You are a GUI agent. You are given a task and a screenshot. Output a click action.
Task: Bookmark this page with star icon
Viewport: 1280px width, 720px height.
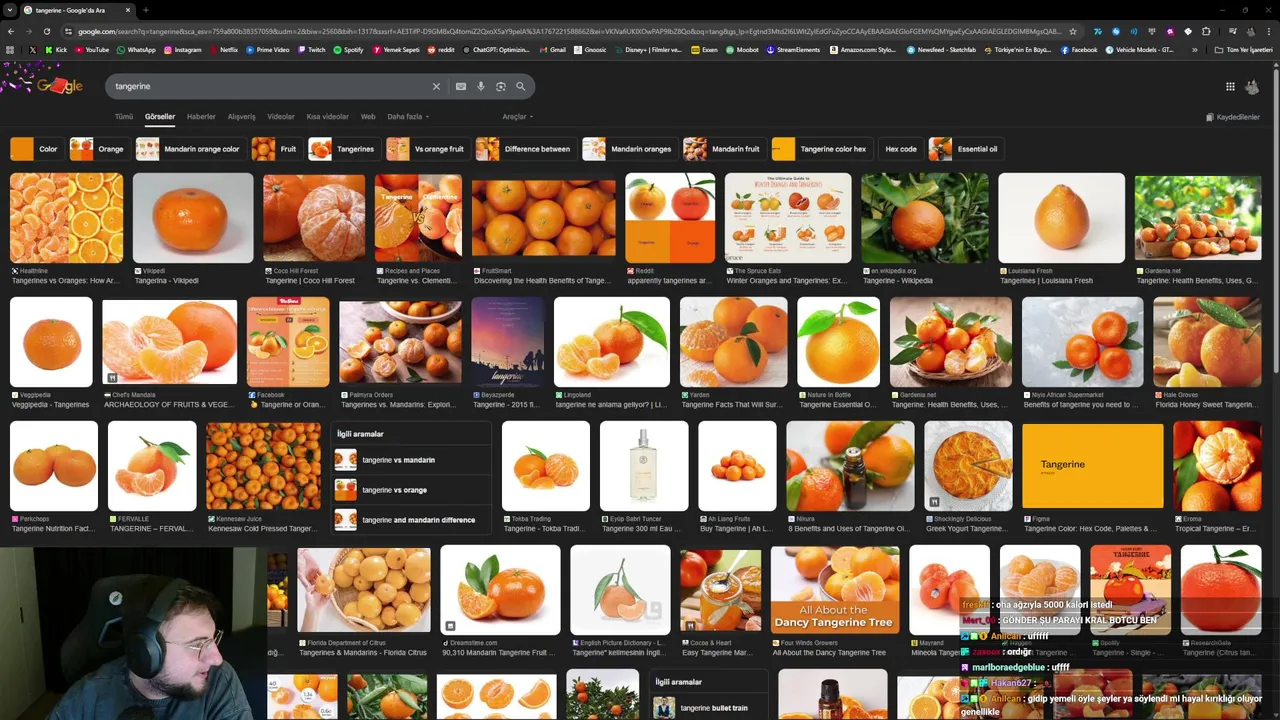coord(1073,31)
